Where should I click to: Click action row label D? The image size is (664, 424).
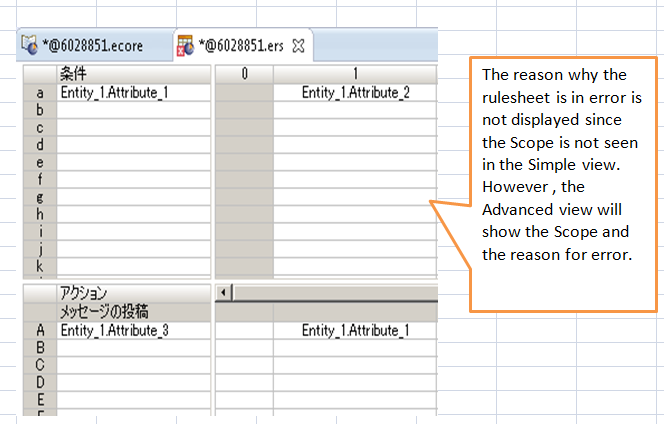click(40, 382)
